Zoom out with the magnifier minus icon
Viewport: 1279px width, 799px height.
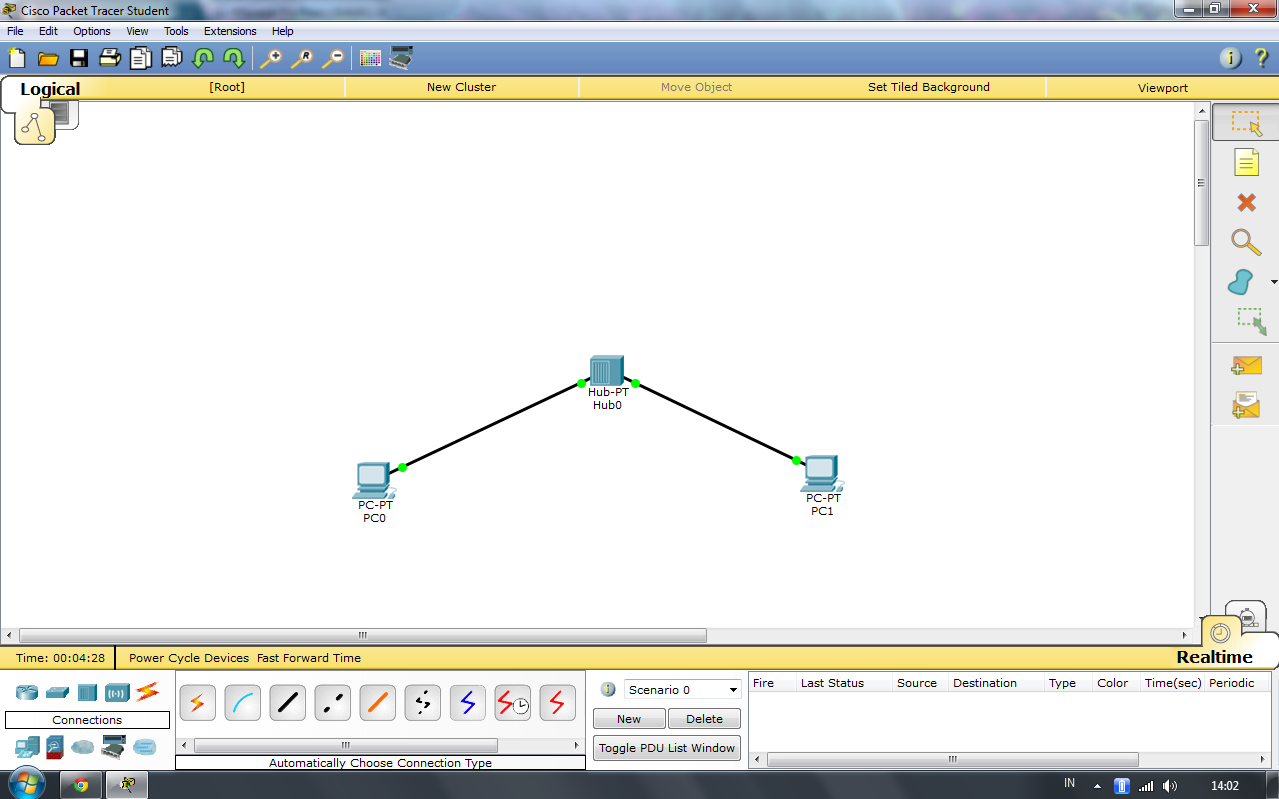coord(332,58)
